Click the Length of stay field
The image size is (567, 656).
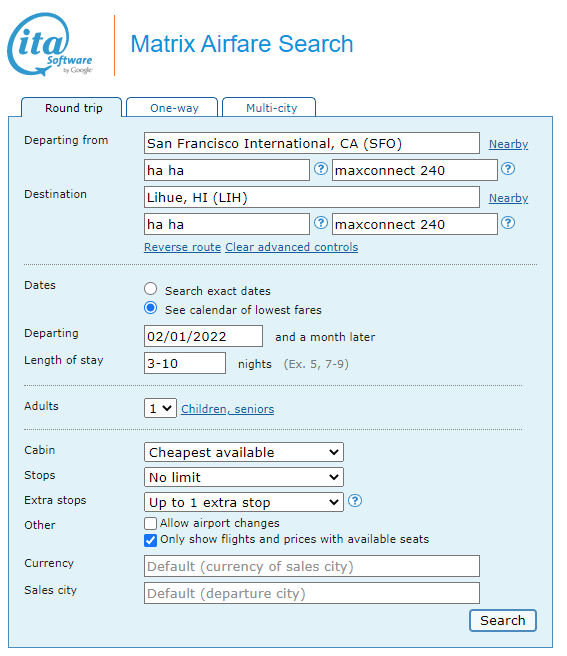tap(185, 363)
